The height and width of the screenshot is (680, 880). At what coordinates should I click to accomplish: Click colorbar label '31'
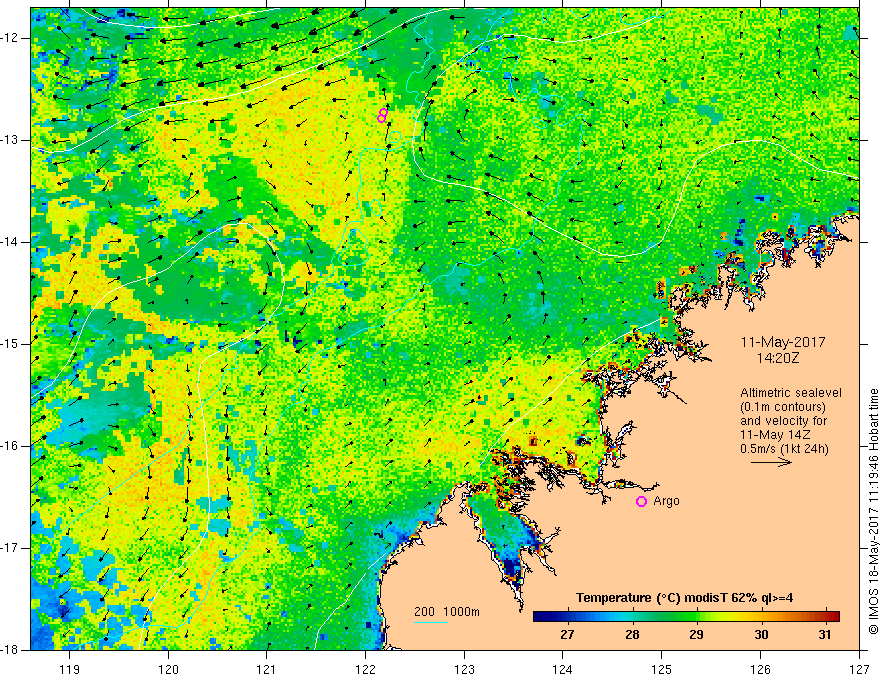point(824,635)
